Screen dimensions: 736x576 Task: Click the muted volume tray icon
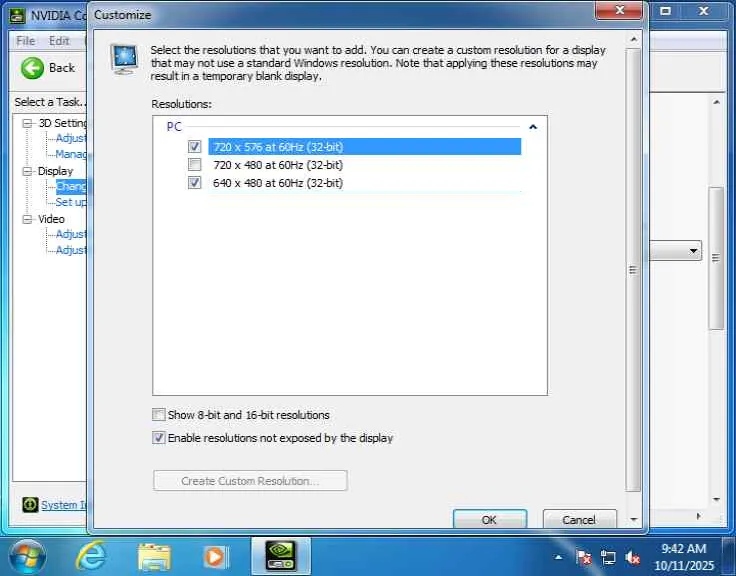tap(633, 558)
